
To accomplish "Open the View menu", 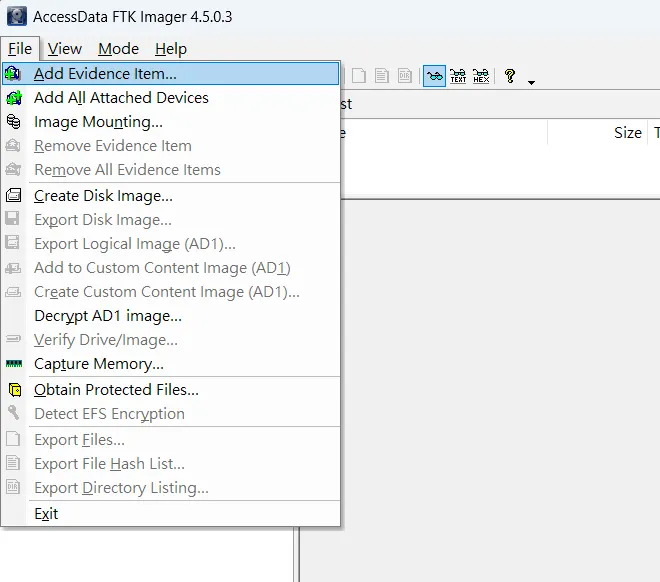I will click(x=64, y=49).
